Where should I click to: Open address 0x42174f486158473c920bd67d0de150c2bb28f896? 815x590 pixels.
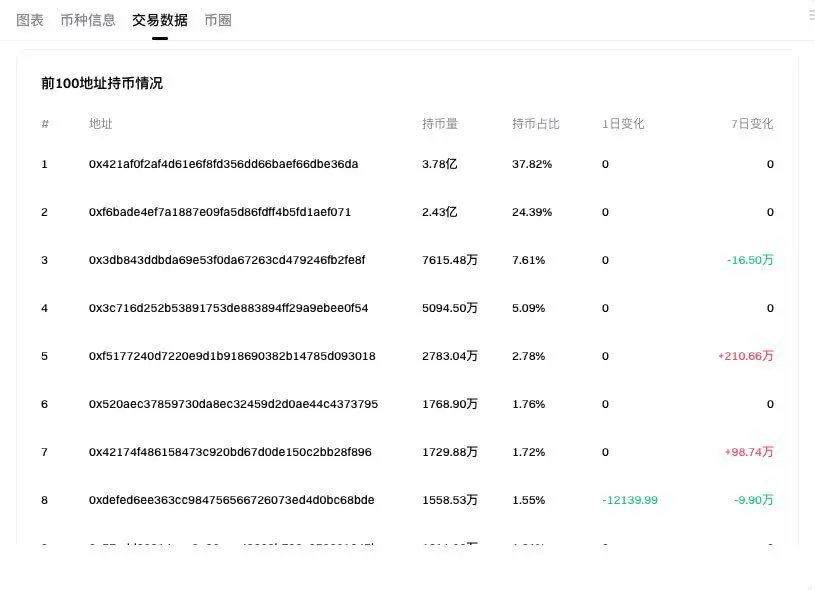pyautogui.click(x=230, y=452)
